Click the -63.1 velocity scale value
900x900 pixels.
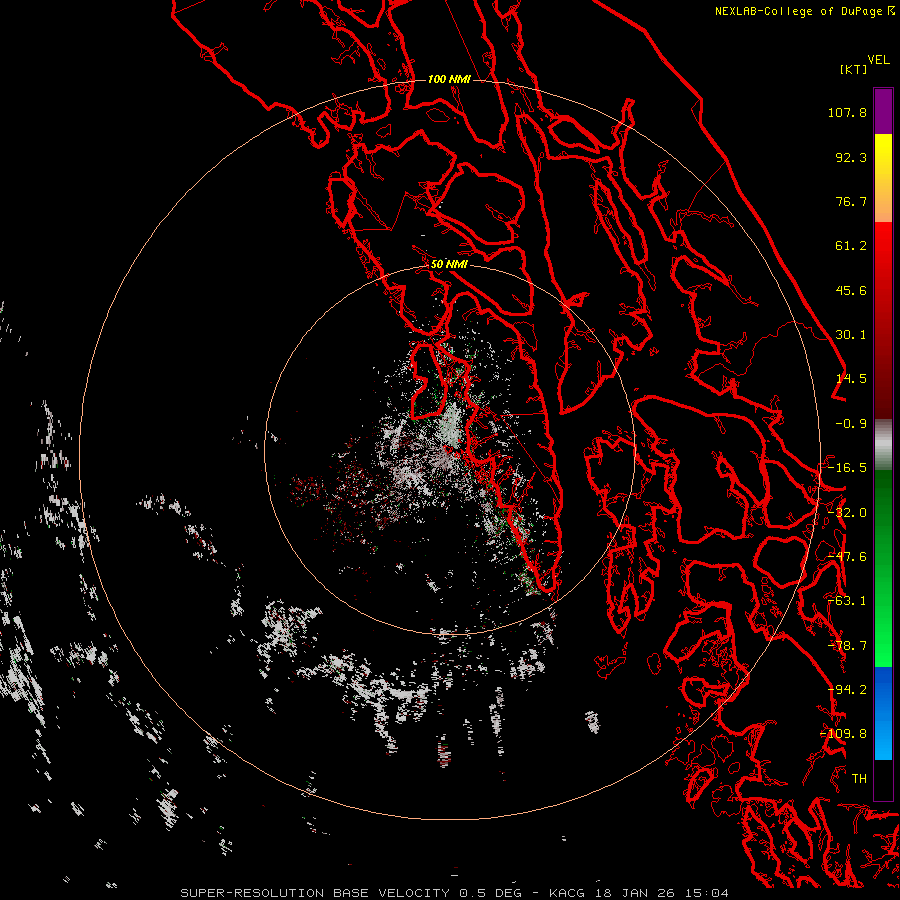coord(847,601)
